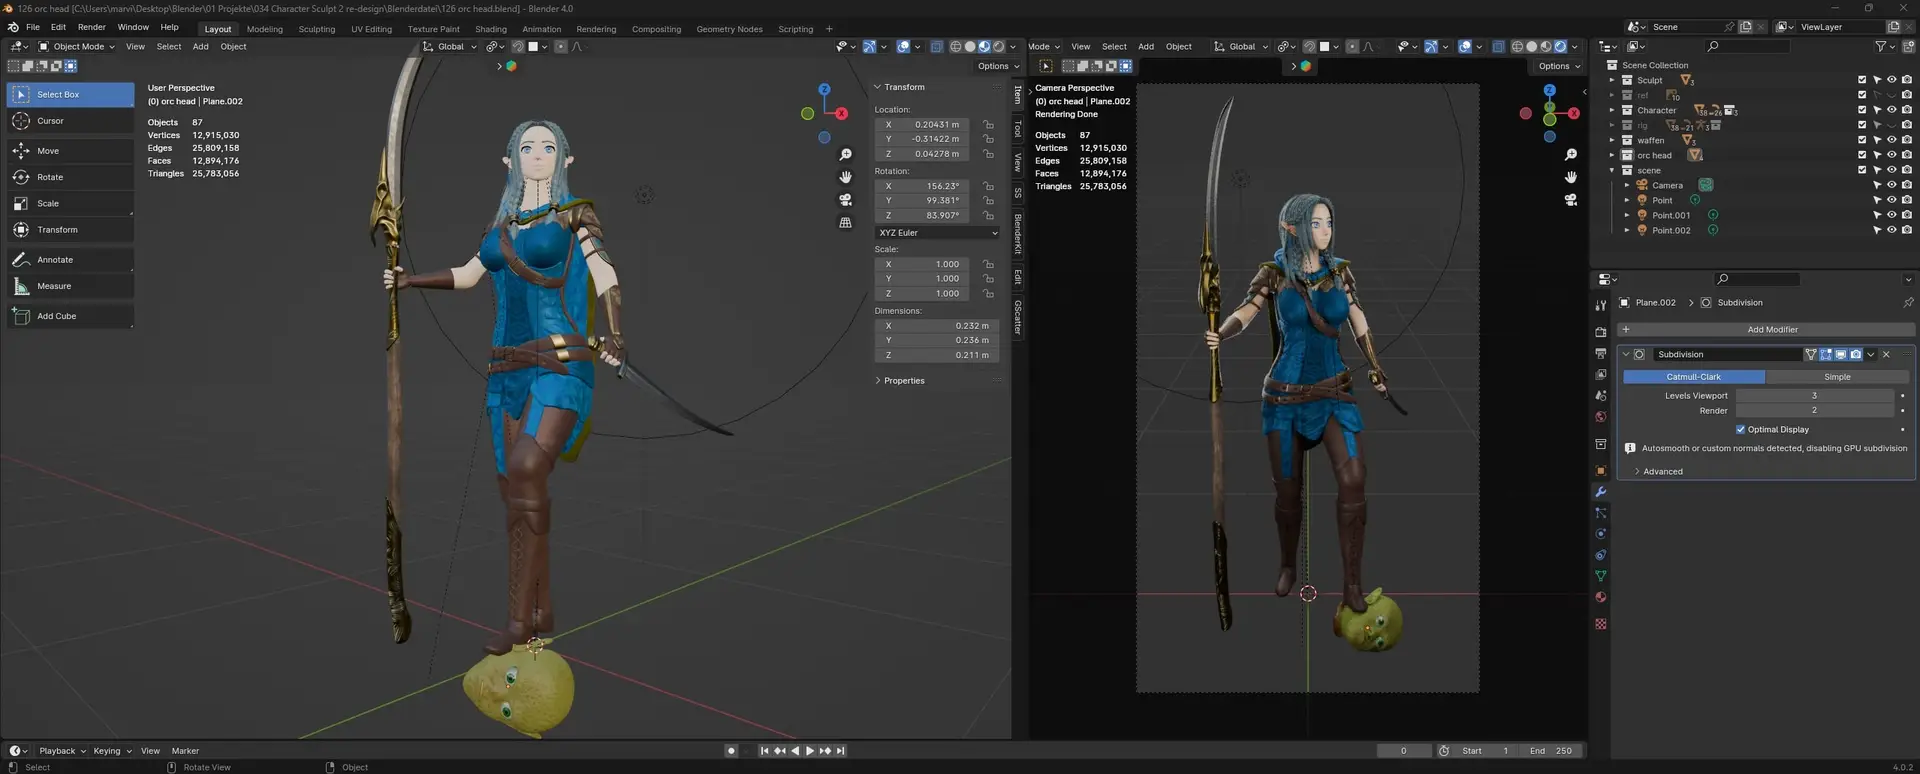Open the Render menu
Viewport: 1920px width, 774px height.
(x=91, y=27)
